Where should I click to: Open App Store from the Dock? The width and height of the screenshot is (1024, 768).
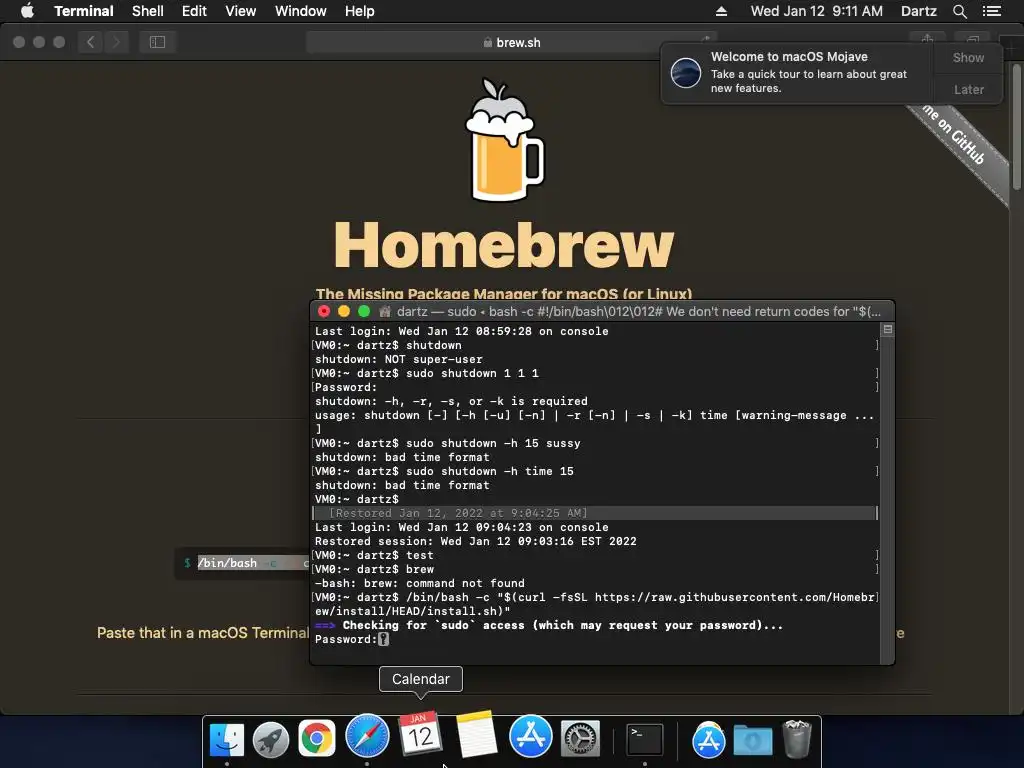point(530,736)
